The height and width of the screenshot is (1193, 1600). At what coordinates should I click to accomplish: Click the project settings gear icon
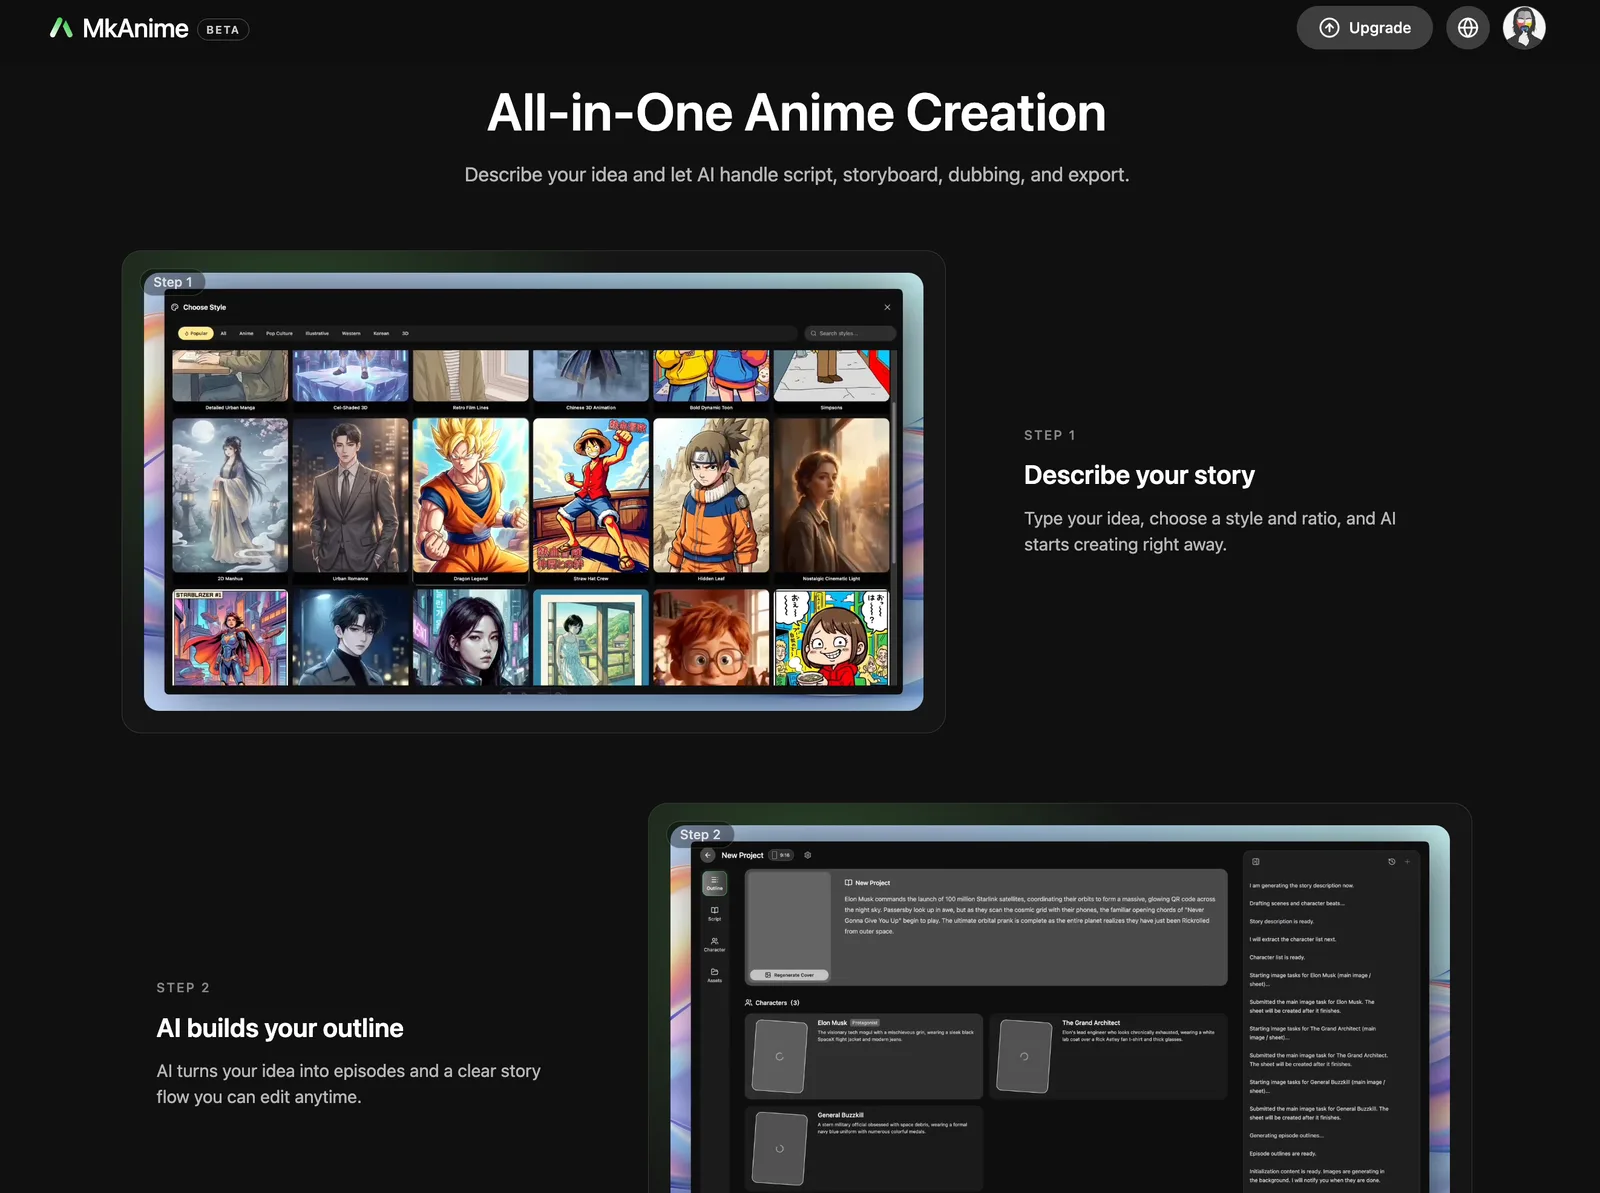coord(808,855)
